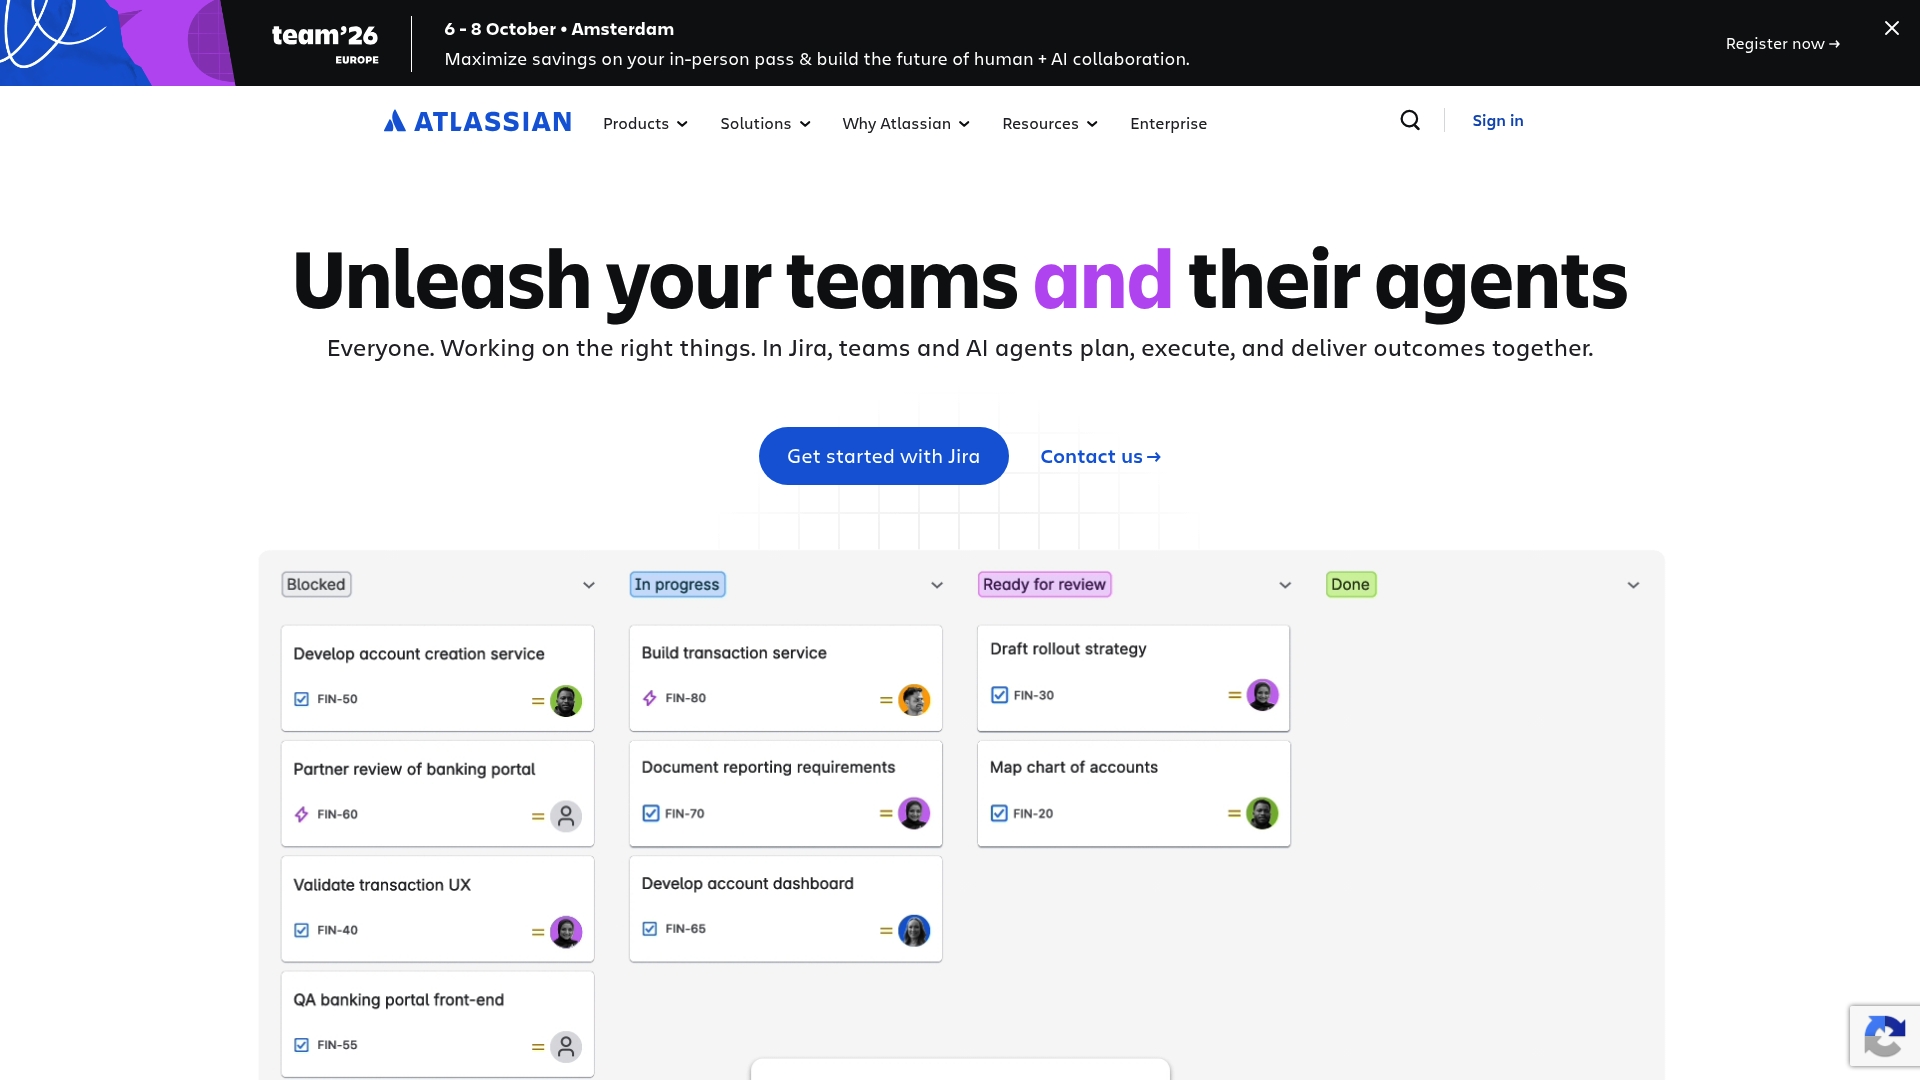Click the reCAPTCHA badge icon
Viewport: 1920px width, 1080px height.
click(x=1884, y=1036)
